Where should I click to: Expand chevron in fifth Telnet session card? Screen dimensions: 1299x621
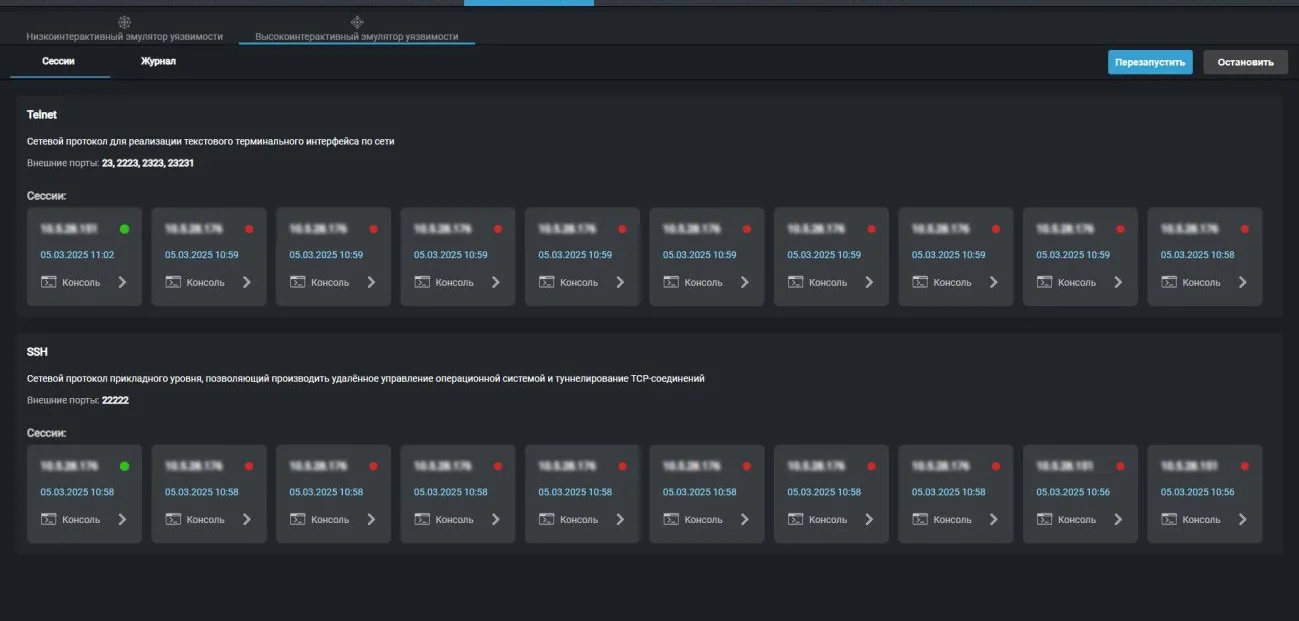(620, 282)
